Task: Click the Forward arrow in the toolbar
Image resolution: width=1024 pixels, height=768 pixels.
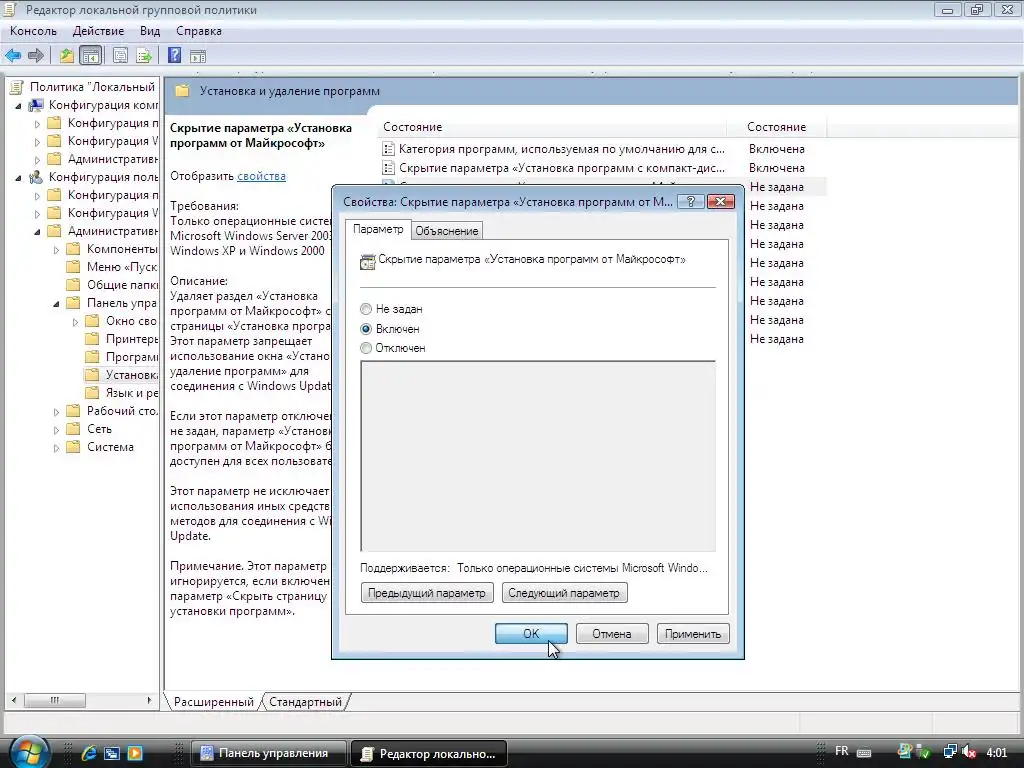Action: click(36, 56)
